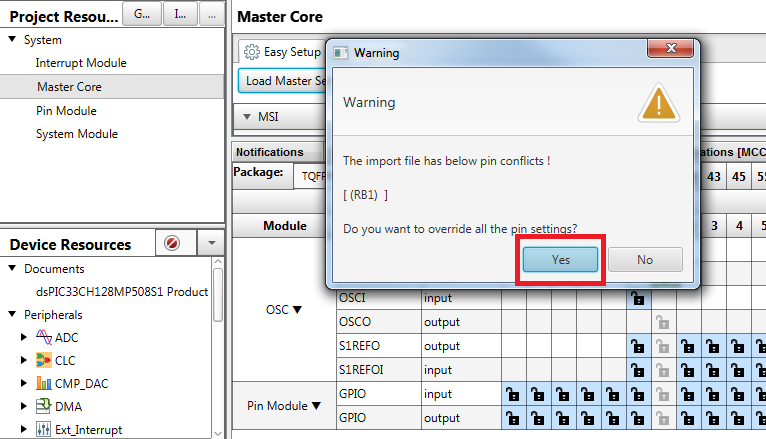
Task: Click the CMP_DAC bar chart icon
Action: [44, 383]
